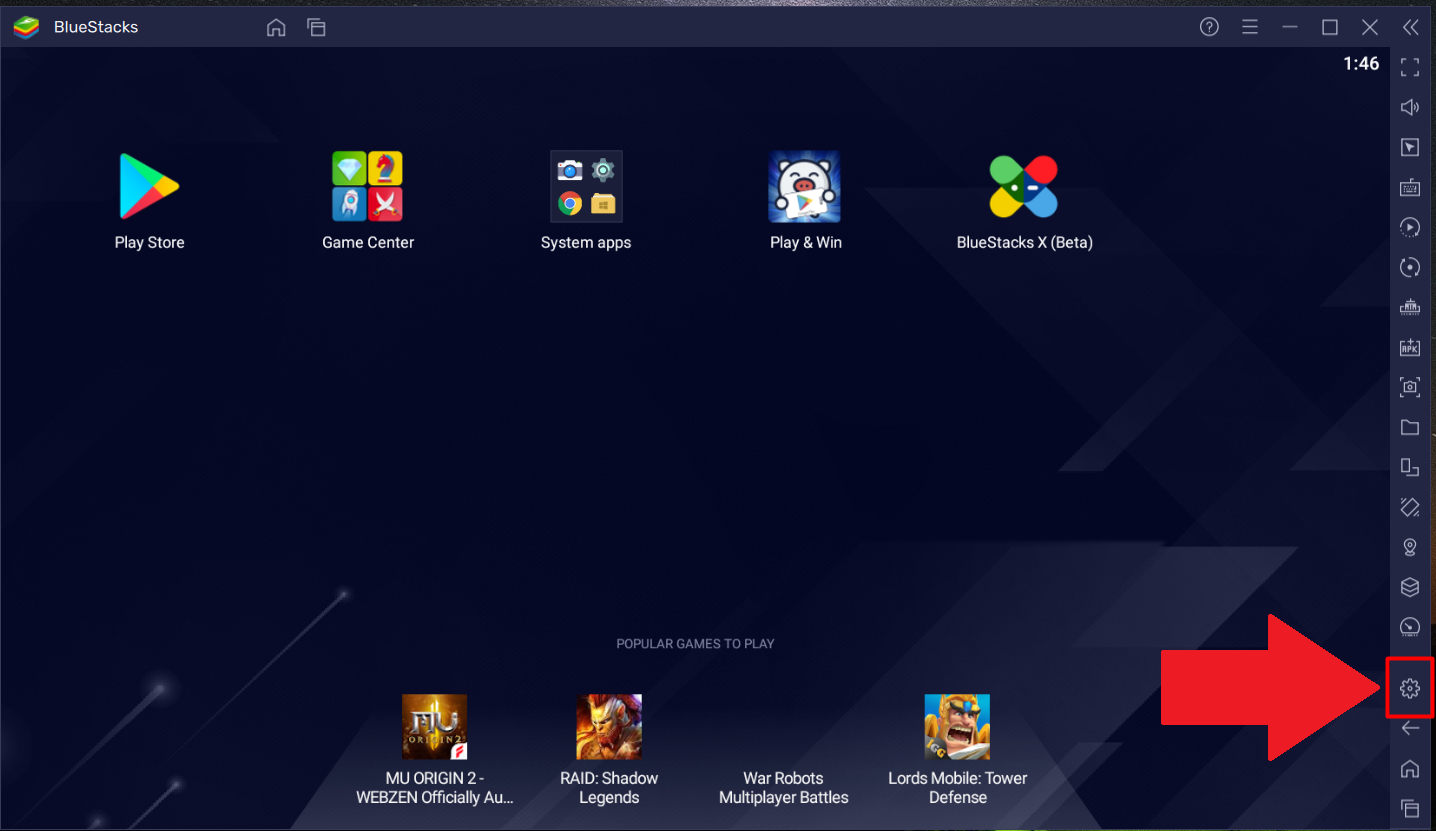The height and width of the screenshot is (831, 1436).
Task: Close the BlueStacks window
Action: [x=1370, y=27]
